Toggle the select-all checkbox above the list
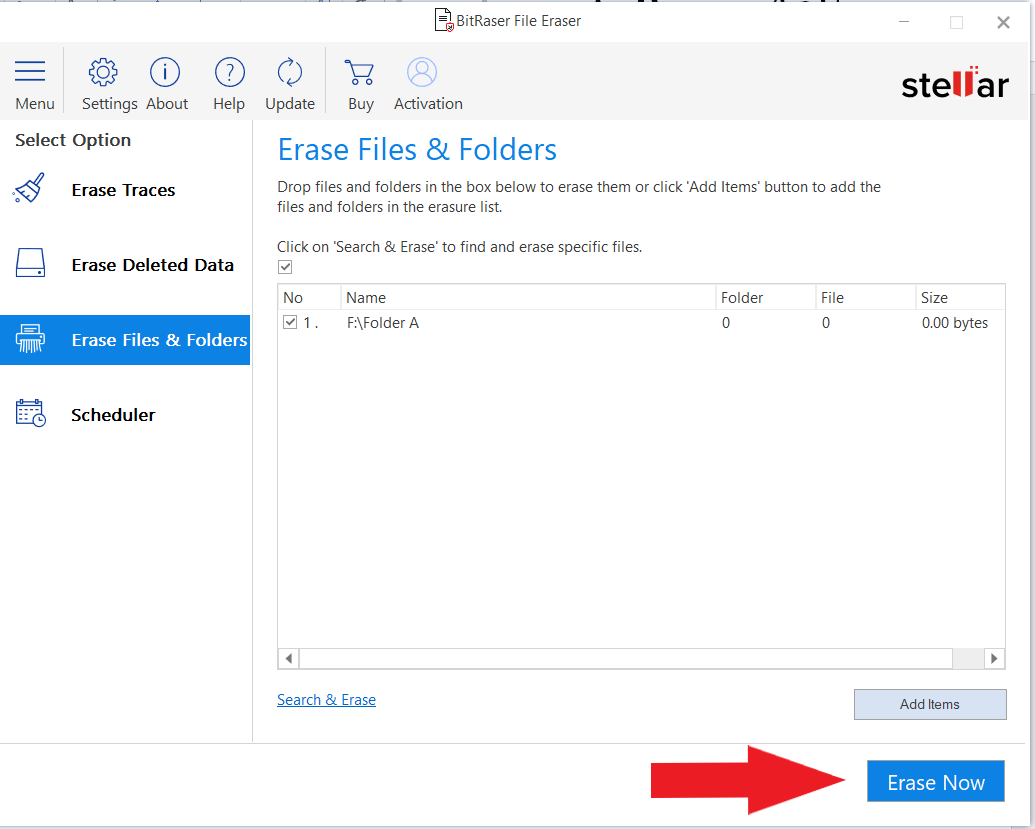Screen dimensions: 1035x829 (x=285, y=267)
